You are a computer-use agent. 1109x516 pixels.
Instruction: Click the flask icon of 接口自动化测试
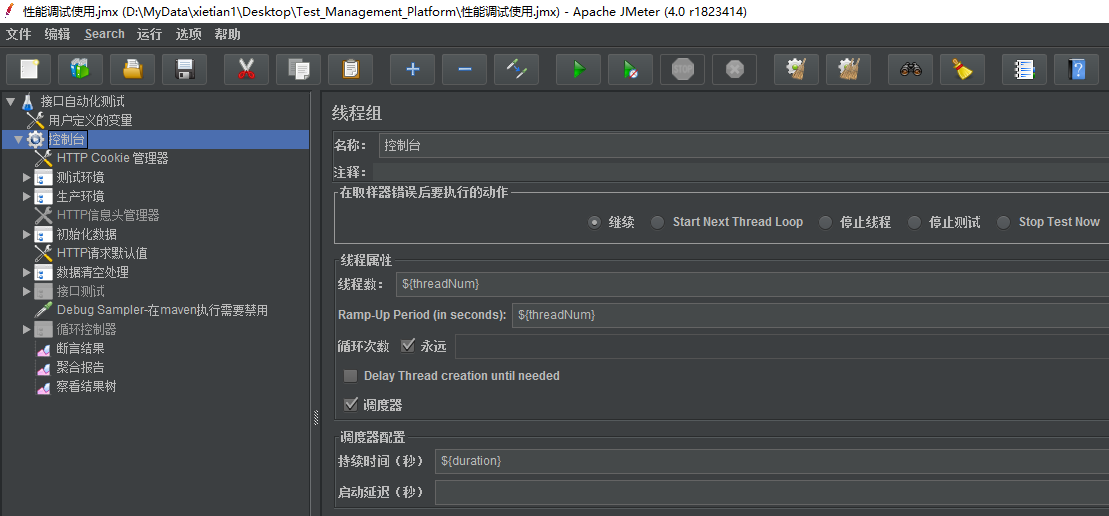point(28,101)
